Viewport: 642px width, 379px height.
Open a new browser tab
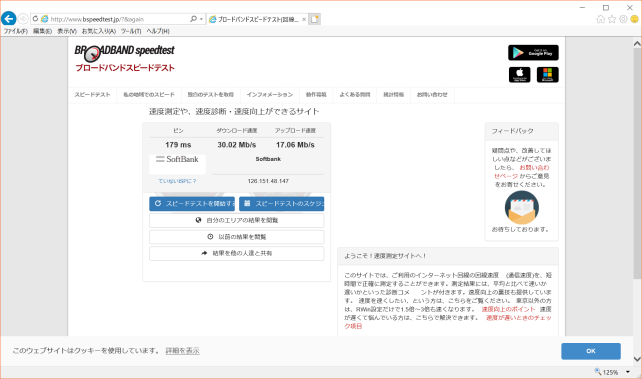point(314,19)
